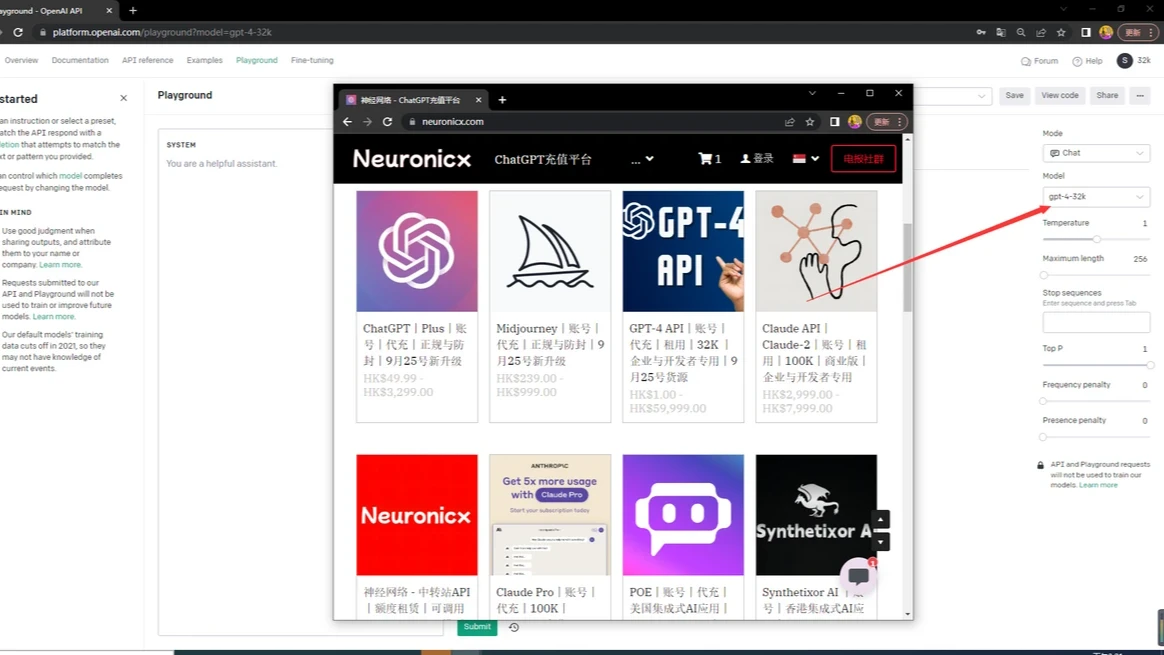Click the page scroll-up arrow widget
This screenshot has width=1164, height=655.
point(880,519)
